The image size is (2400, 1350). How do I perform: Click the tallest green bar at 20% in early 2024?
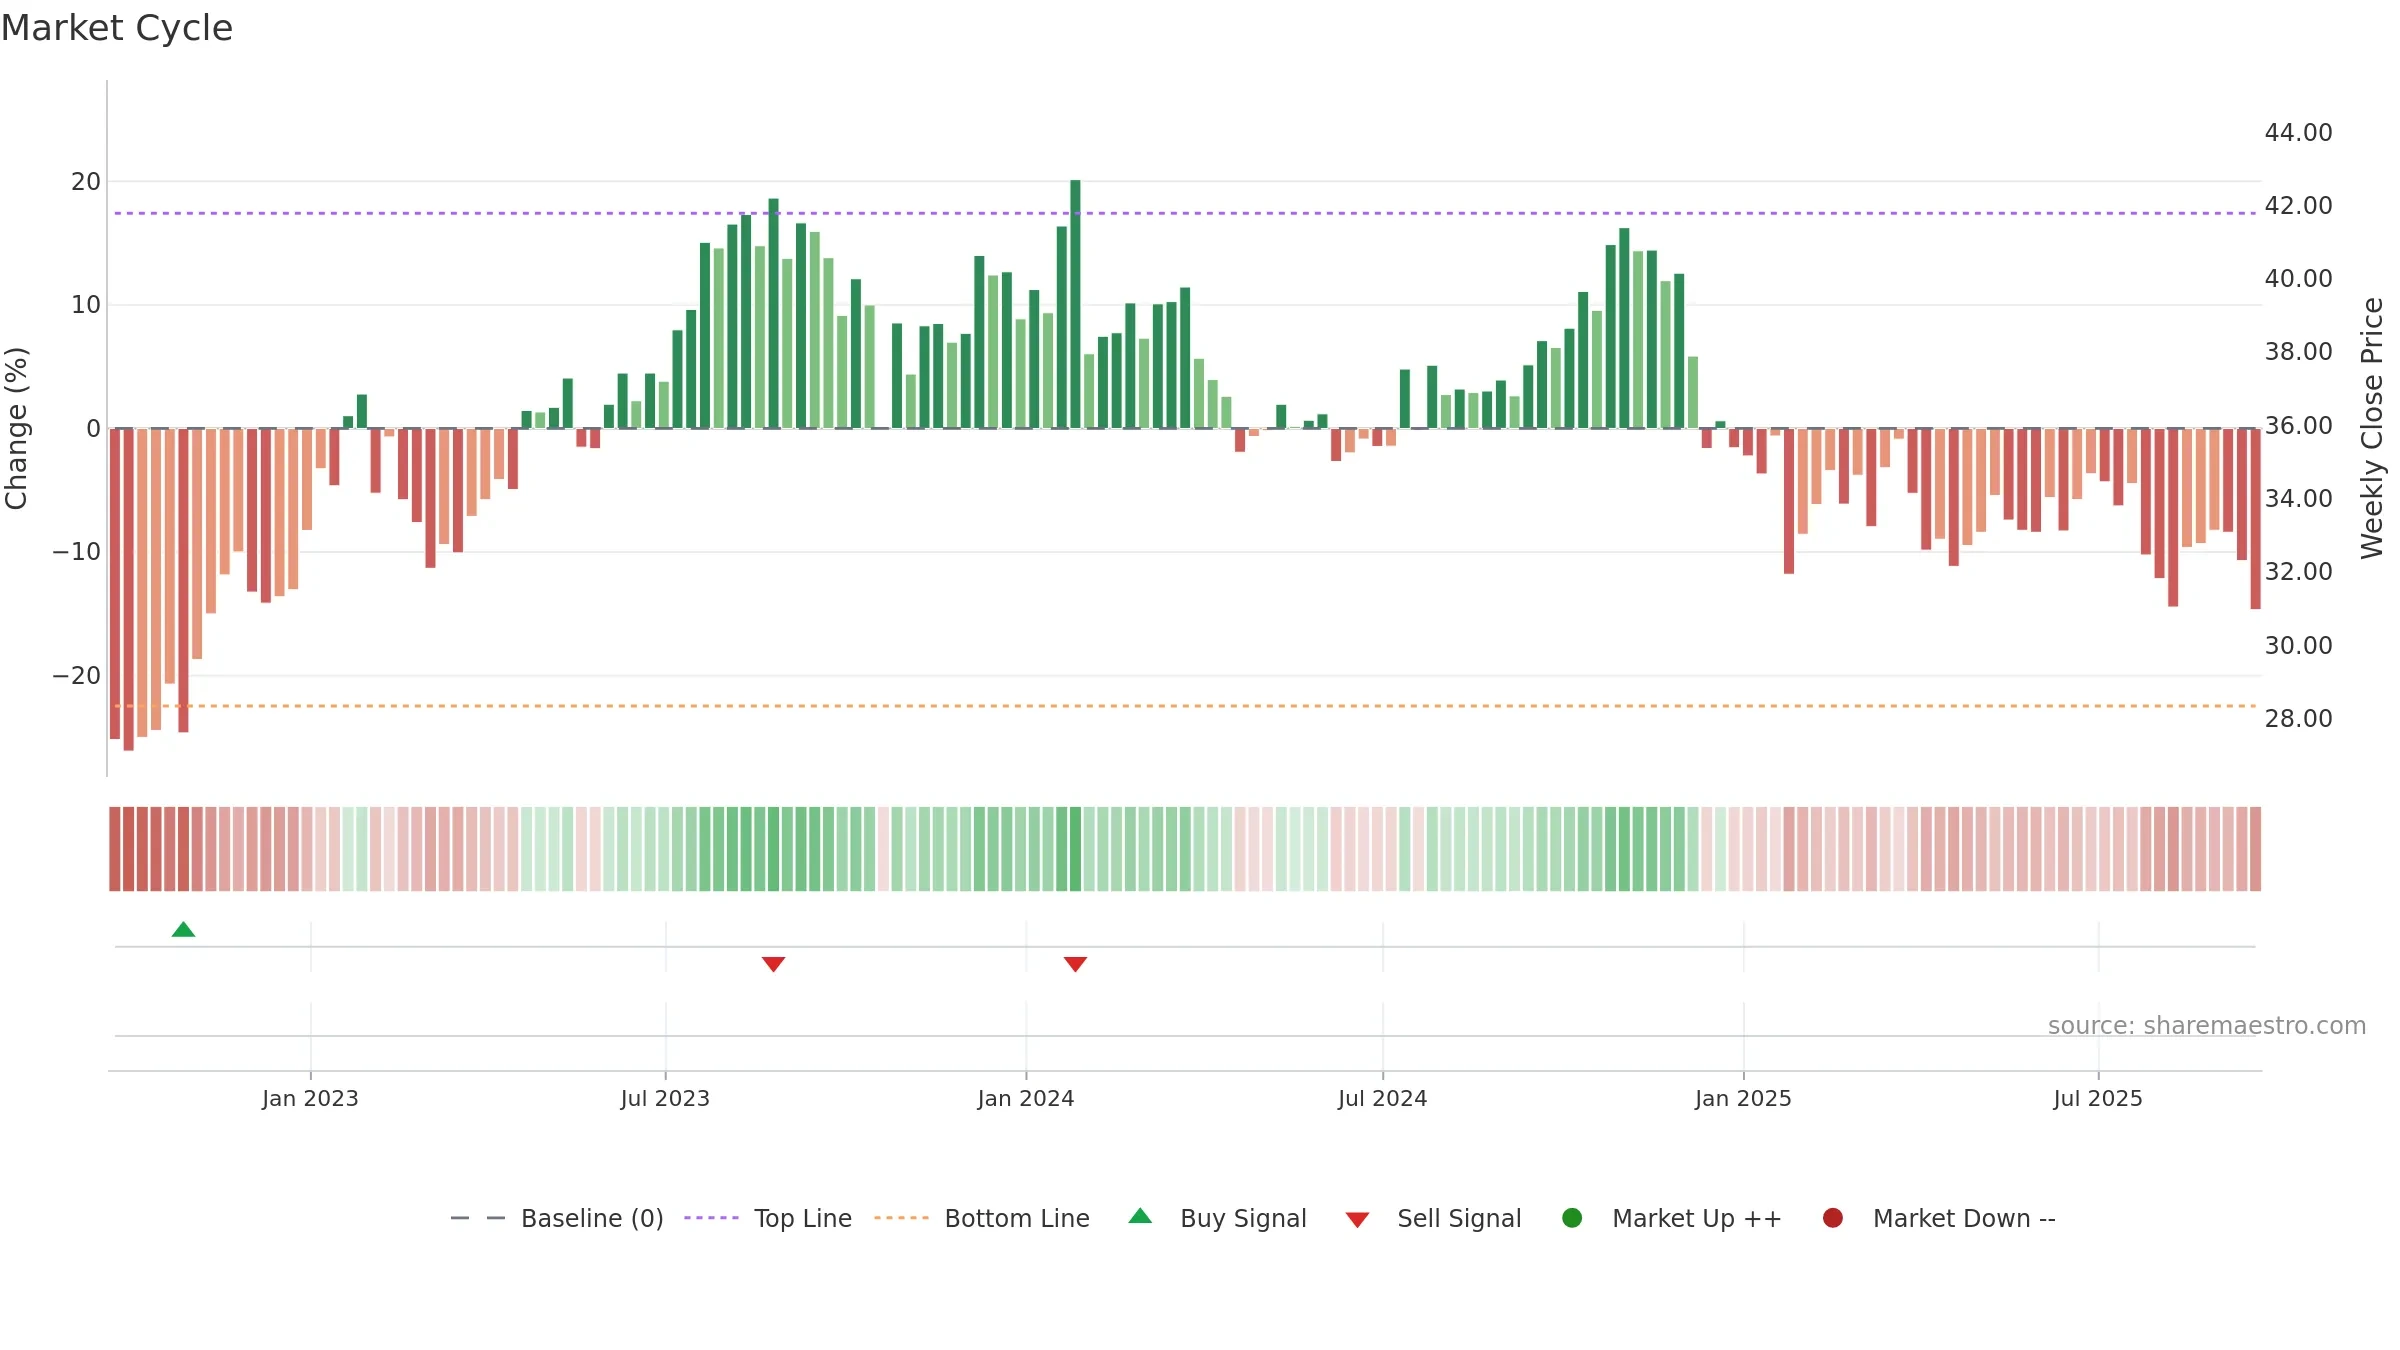[1075, 304]
